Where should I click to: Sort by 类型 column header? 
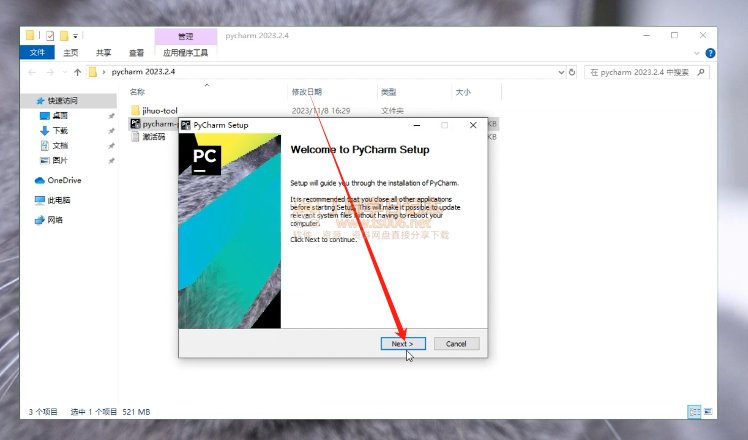tap(389, 92)
